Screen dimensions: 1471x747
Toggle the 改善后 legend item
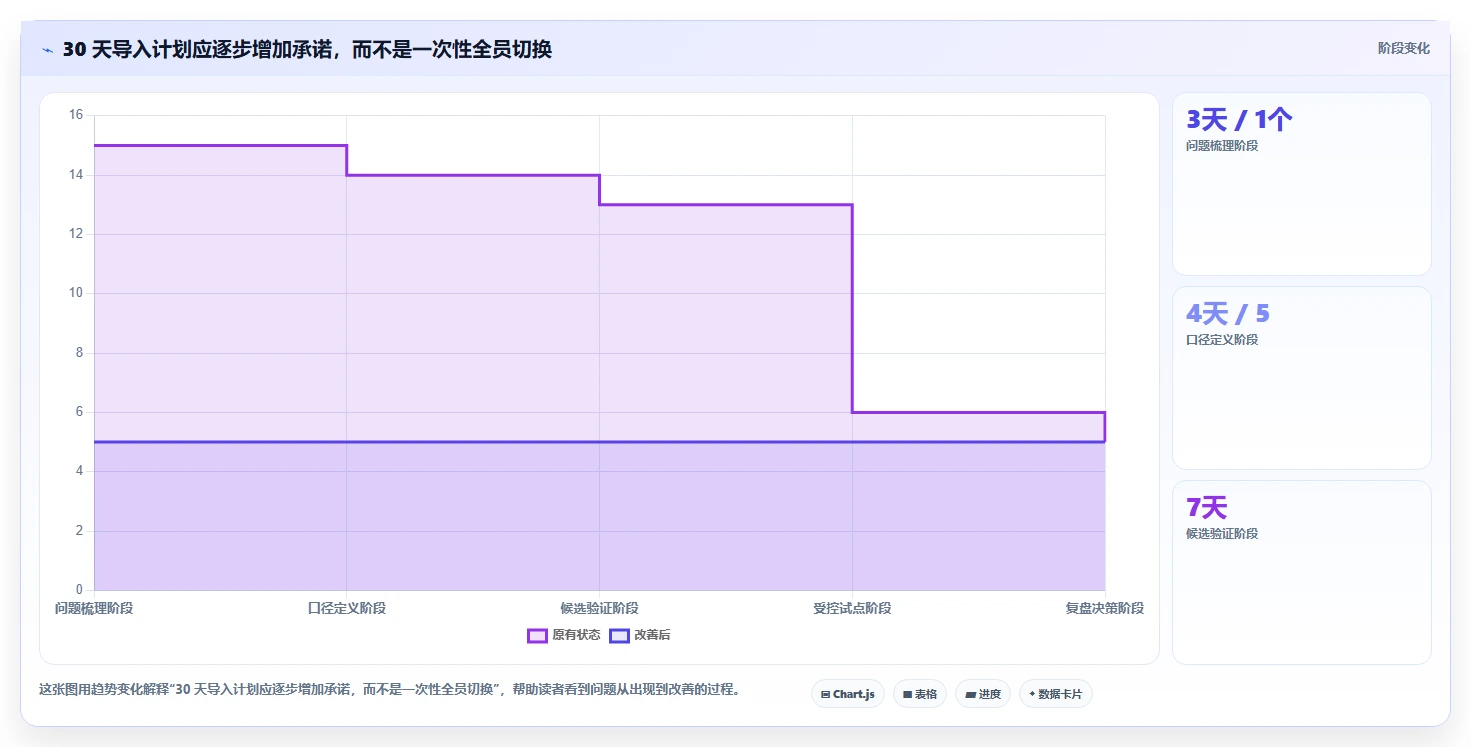(x=640, y=635)
